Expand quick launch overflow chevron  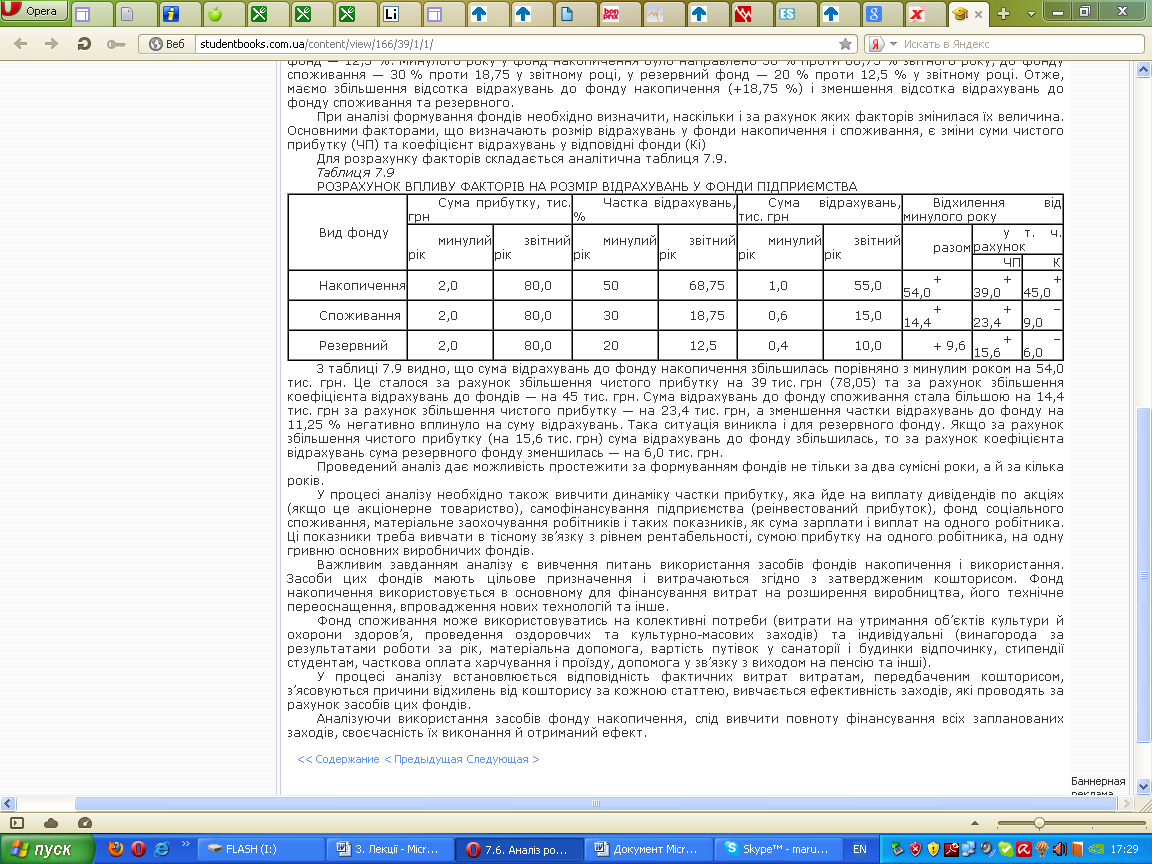point(185,845)
